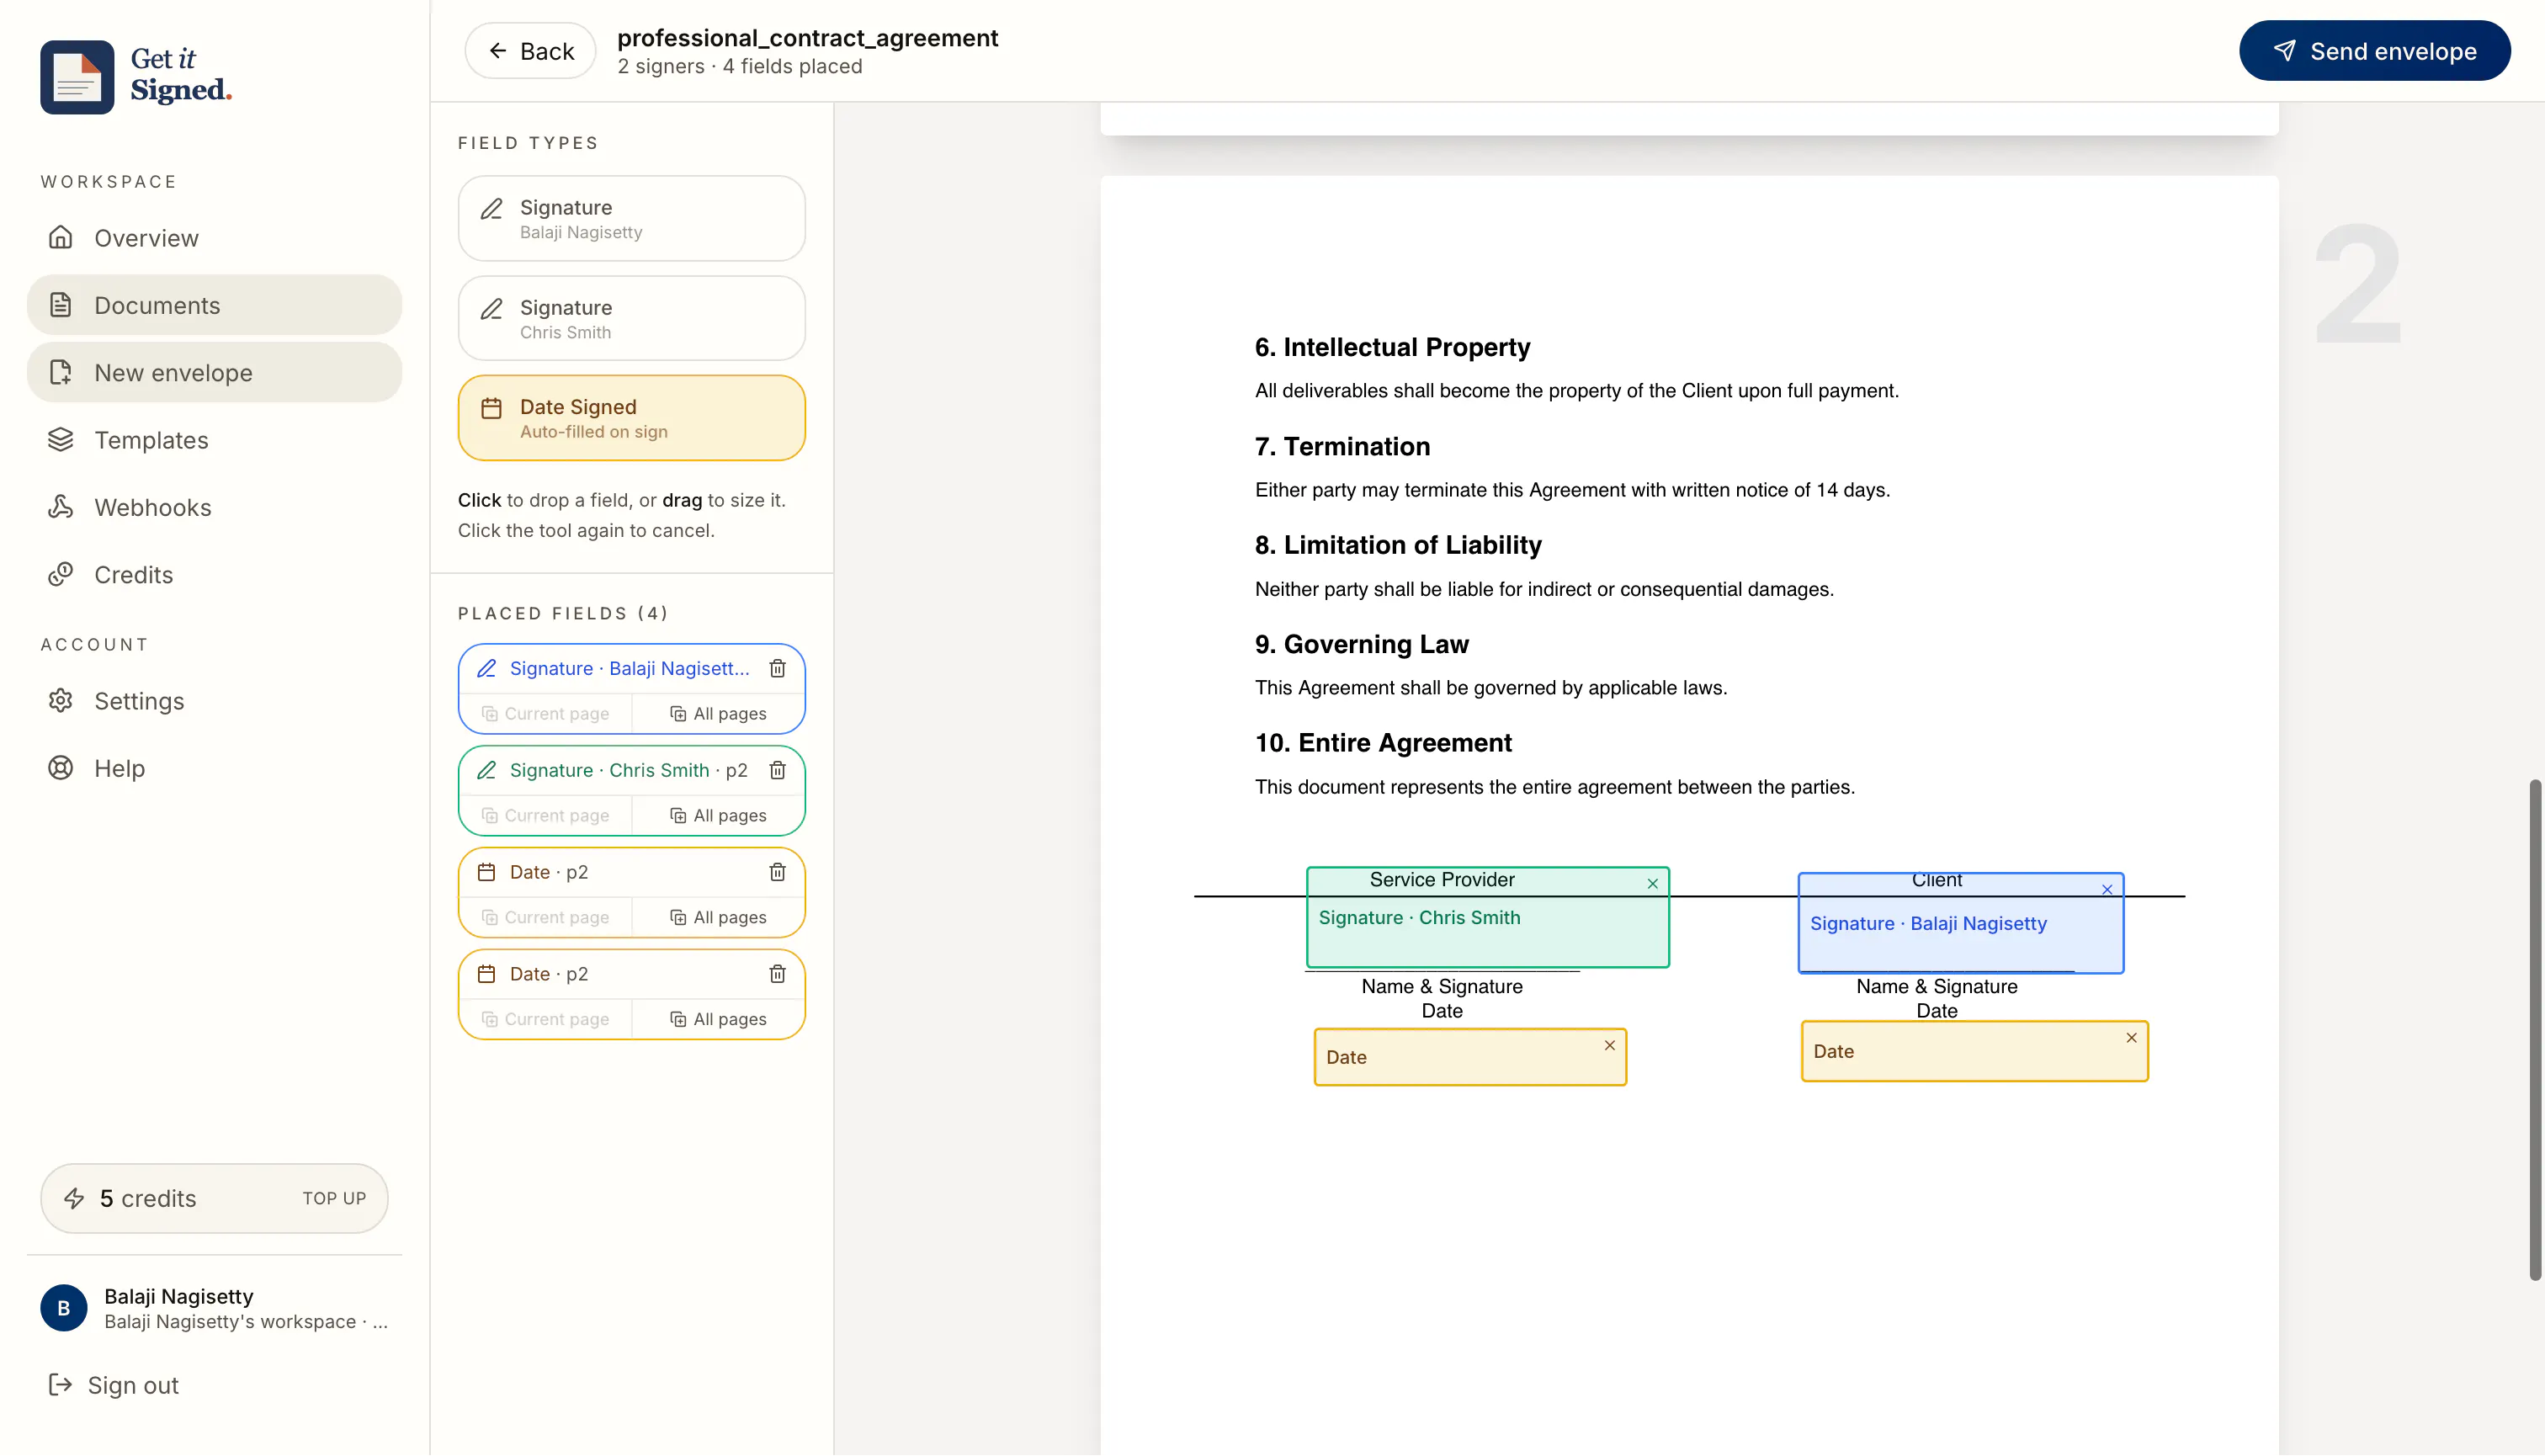Open Webhooks from the sidebar

pyautogui.click(x=214, y=507)
